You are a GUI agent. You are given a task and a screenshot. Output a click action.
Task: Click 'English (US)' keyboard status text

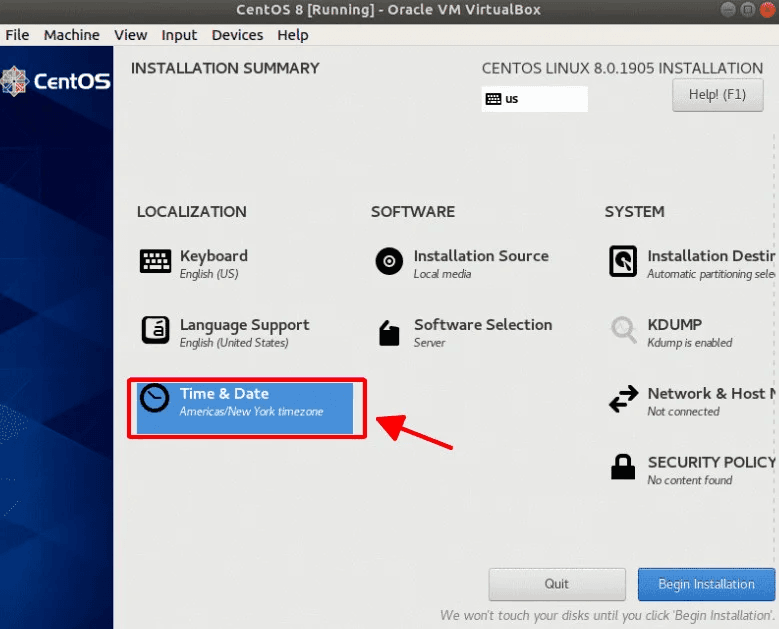209,274
